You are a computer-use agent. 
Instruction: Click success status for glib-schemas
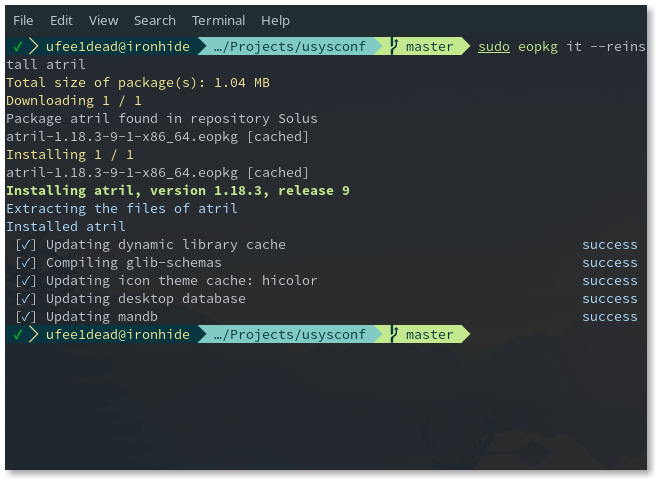point(610,263)
